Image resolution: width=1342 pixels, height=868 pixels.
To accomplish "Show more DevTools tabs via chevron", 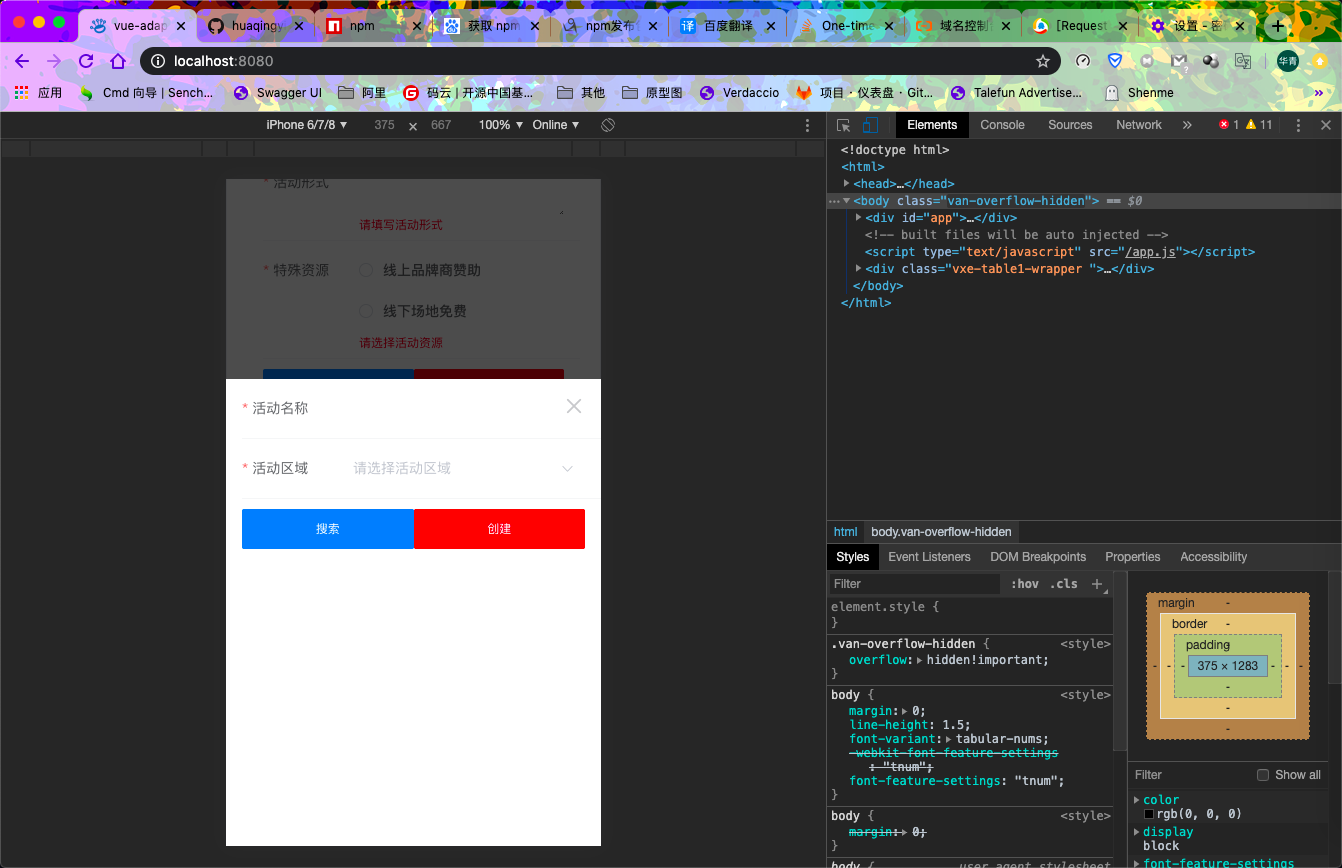I will [1187, 125].
